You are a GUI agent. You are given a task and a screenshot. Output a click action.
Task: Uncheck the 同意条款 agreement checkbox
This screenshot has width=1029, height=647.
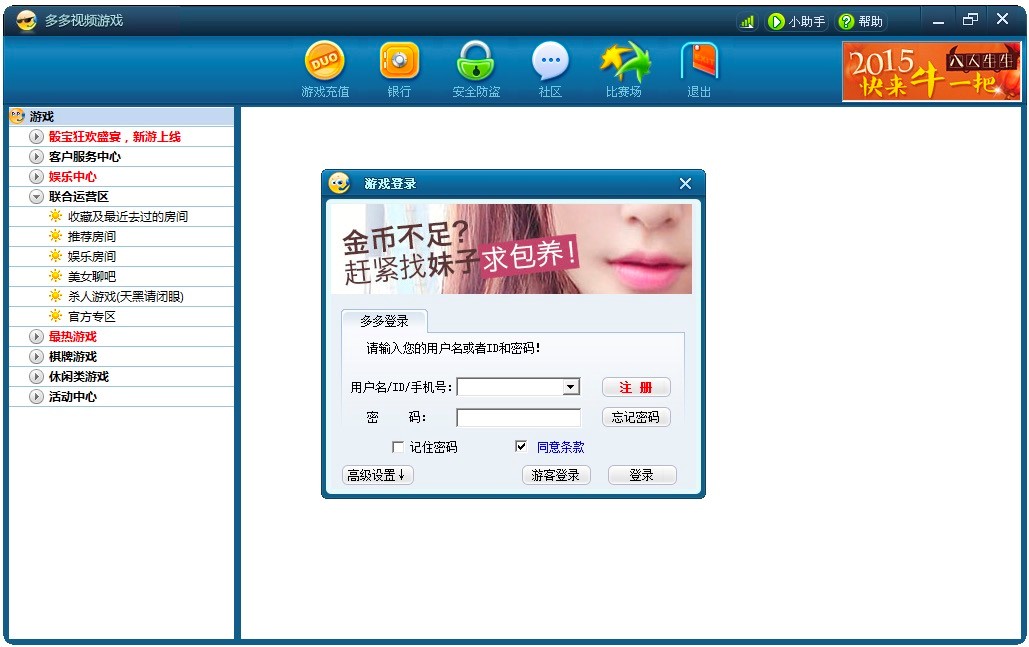click(520, 447)
